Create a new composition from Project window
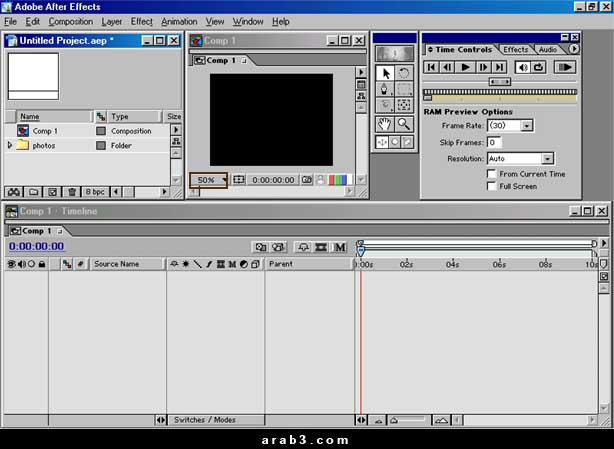Image resolution: width=614 pixels, height=449 pixels. point(52,192)
